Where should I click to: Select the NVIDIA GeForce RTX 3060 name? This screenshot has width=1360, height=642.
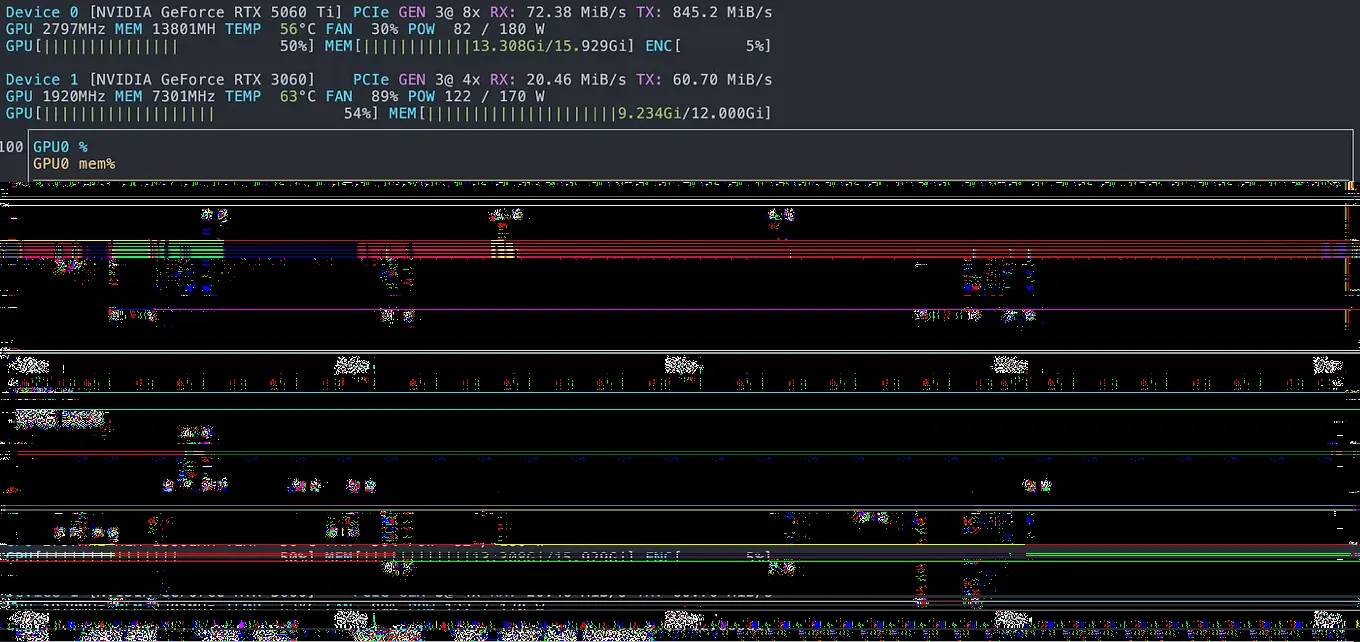click(202, 79)
